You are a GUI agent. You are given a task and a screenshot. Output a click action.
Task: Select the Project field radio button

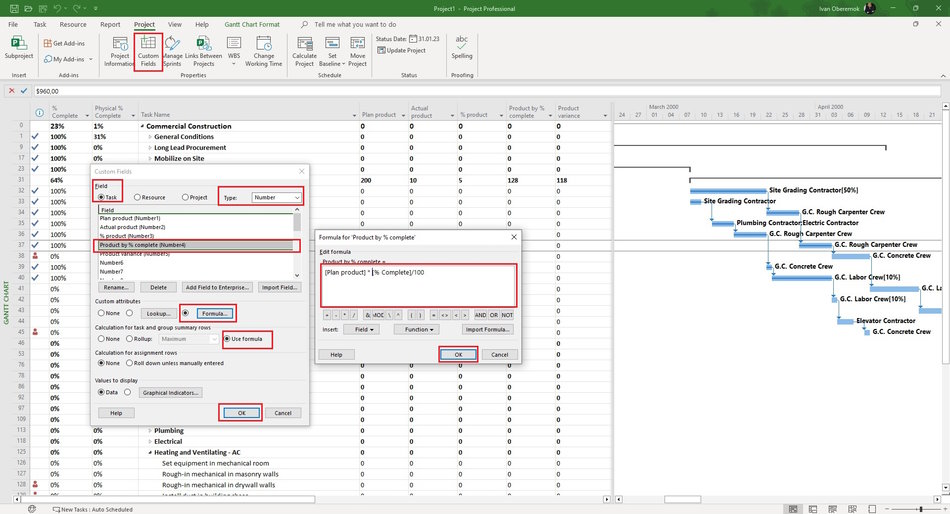pyautogui.click(x=185, y=198)
